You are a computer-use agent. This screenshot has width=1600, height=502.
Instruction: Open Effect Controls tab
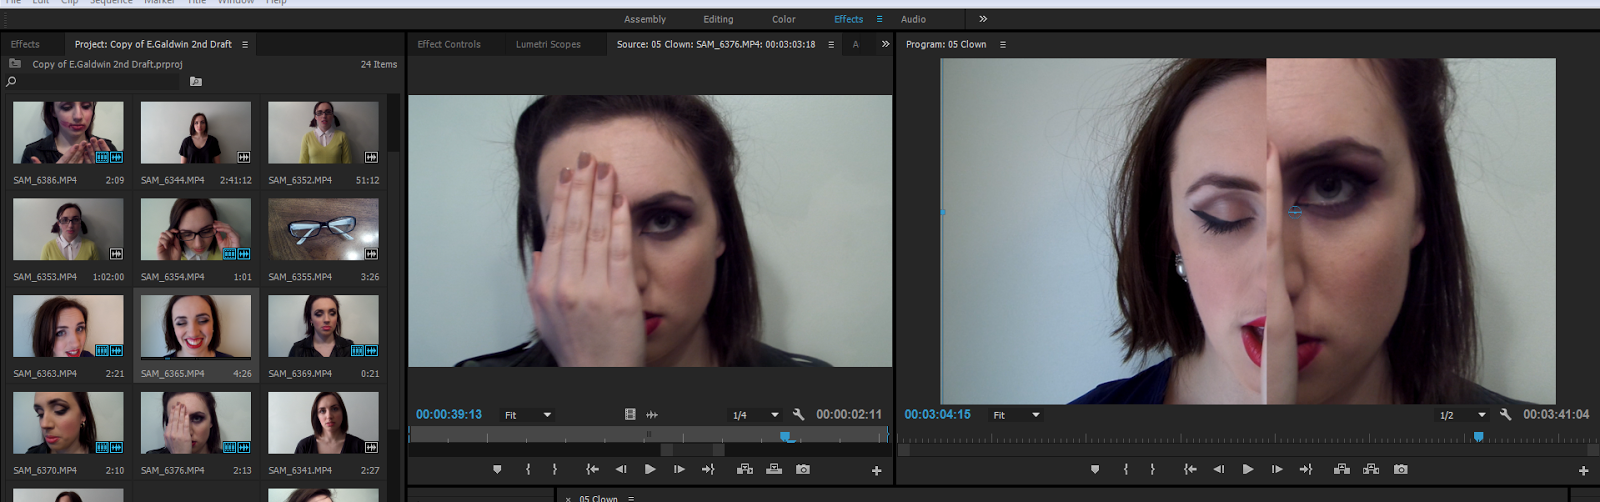click(449, 44)
